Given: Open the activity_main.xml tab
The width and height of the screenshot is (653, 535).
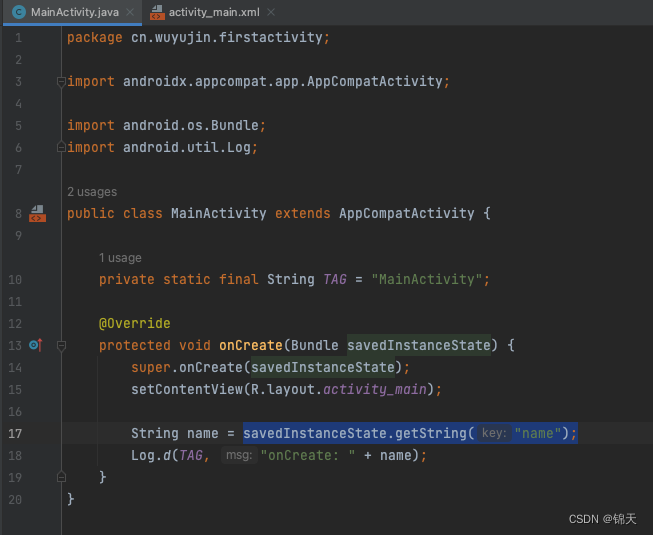Looking at the screenshot, I should pos(214,12).
